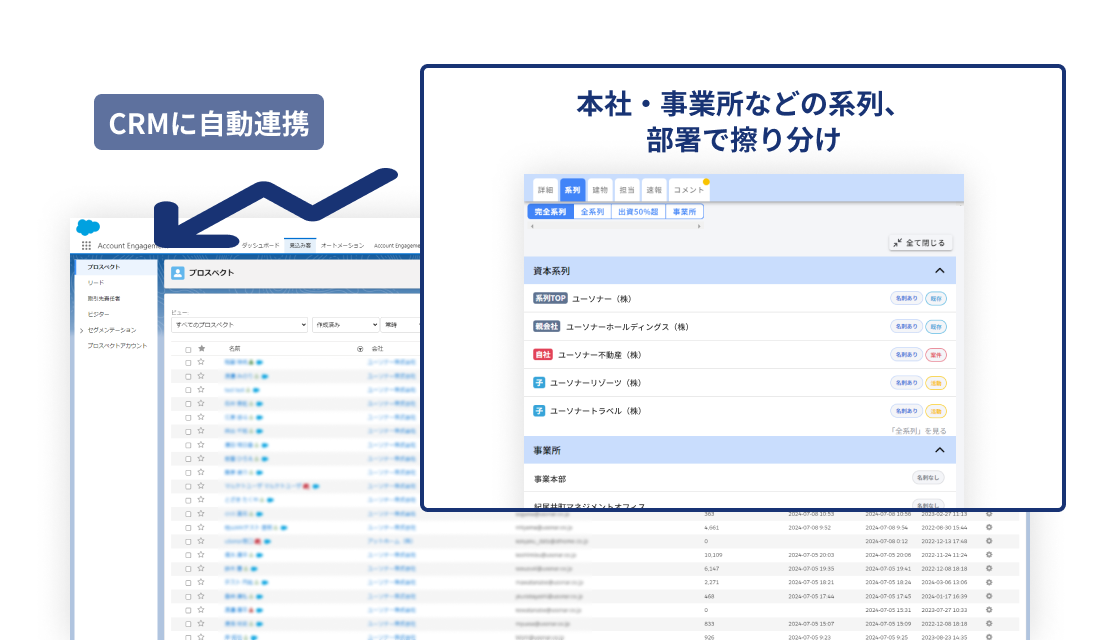The height and width of the screenshot is (640, 1100).
Task: Tick checkbox for row scoring 6,147
Action: 188,569
